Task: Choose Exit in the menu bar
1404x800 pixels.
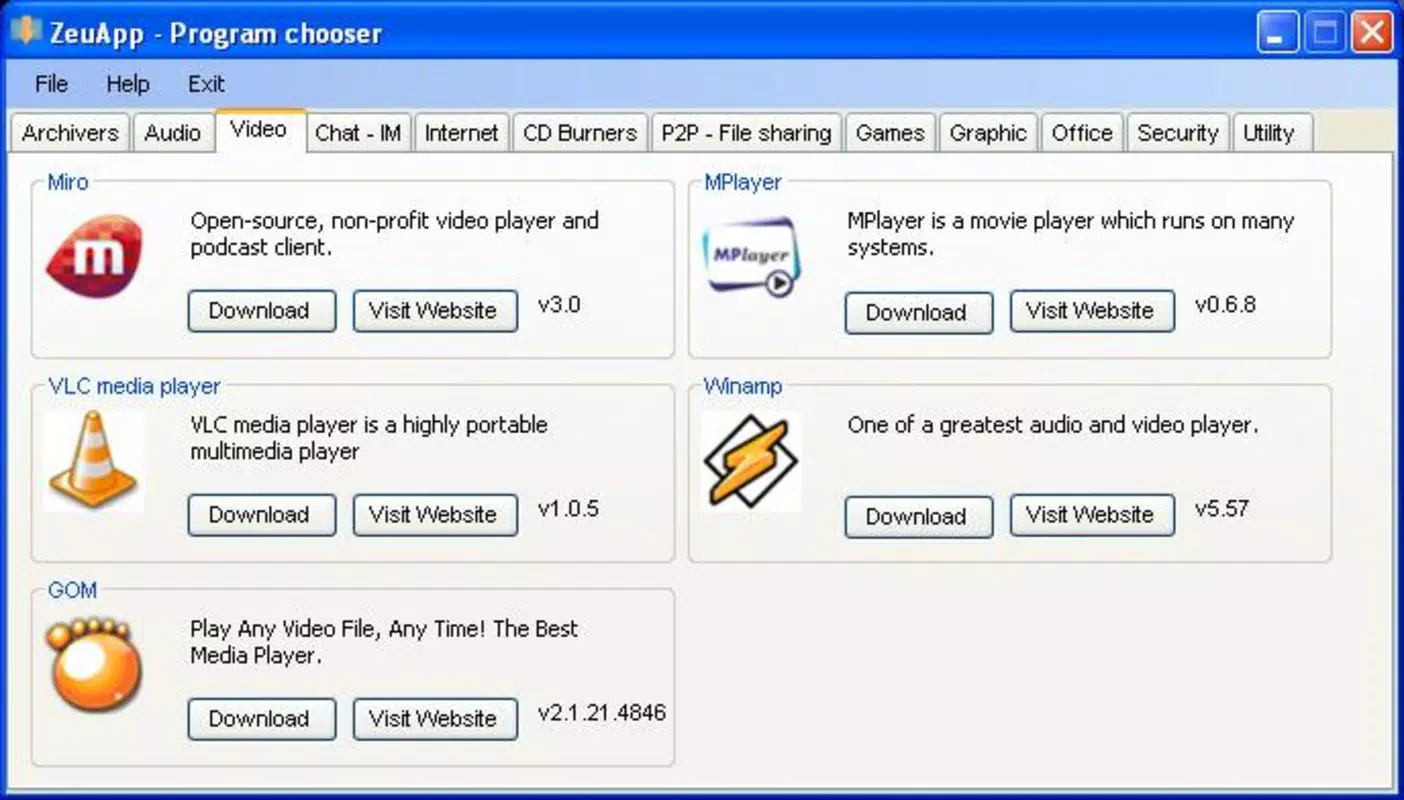Action: tap(206, 84)
